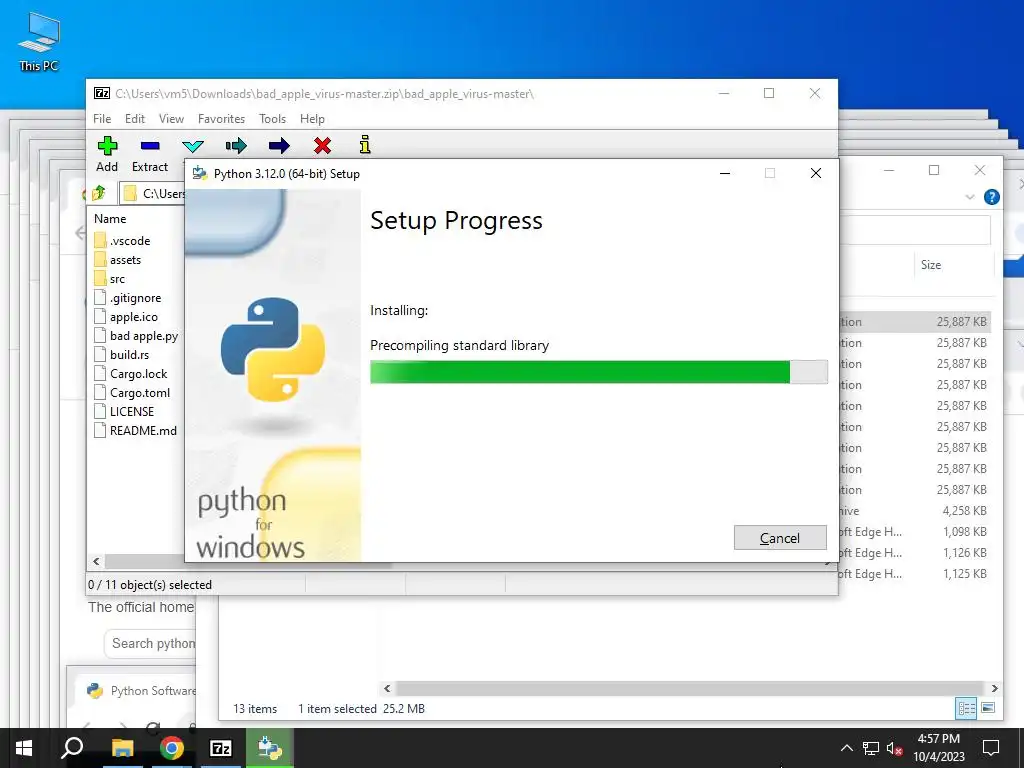Select Cargo.toml in the 7-Zip list
The width and height of the screenshot is (1024, 768).
133,392
